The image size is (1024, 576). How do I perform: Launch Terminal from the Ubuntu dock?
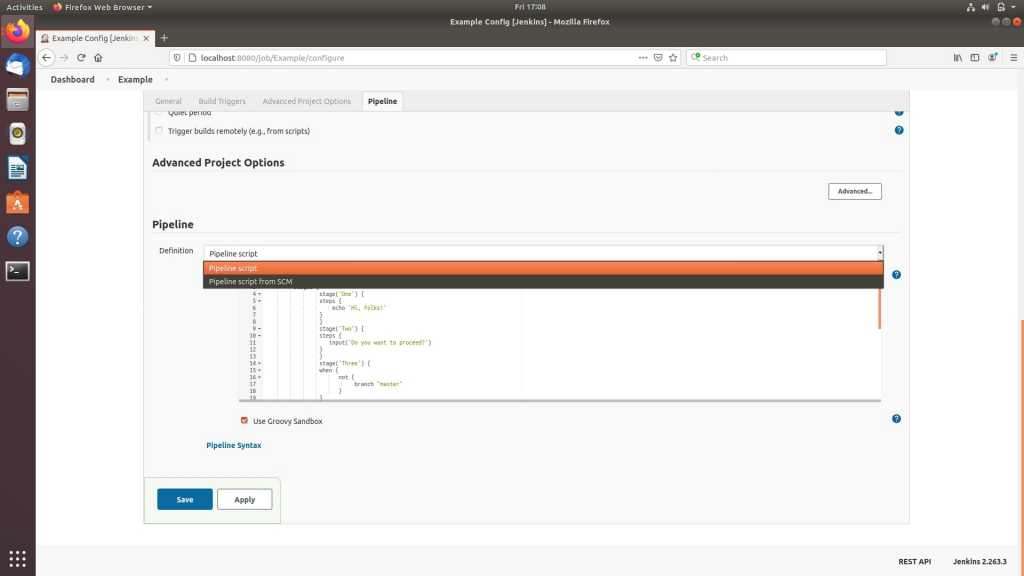point(17,270)
